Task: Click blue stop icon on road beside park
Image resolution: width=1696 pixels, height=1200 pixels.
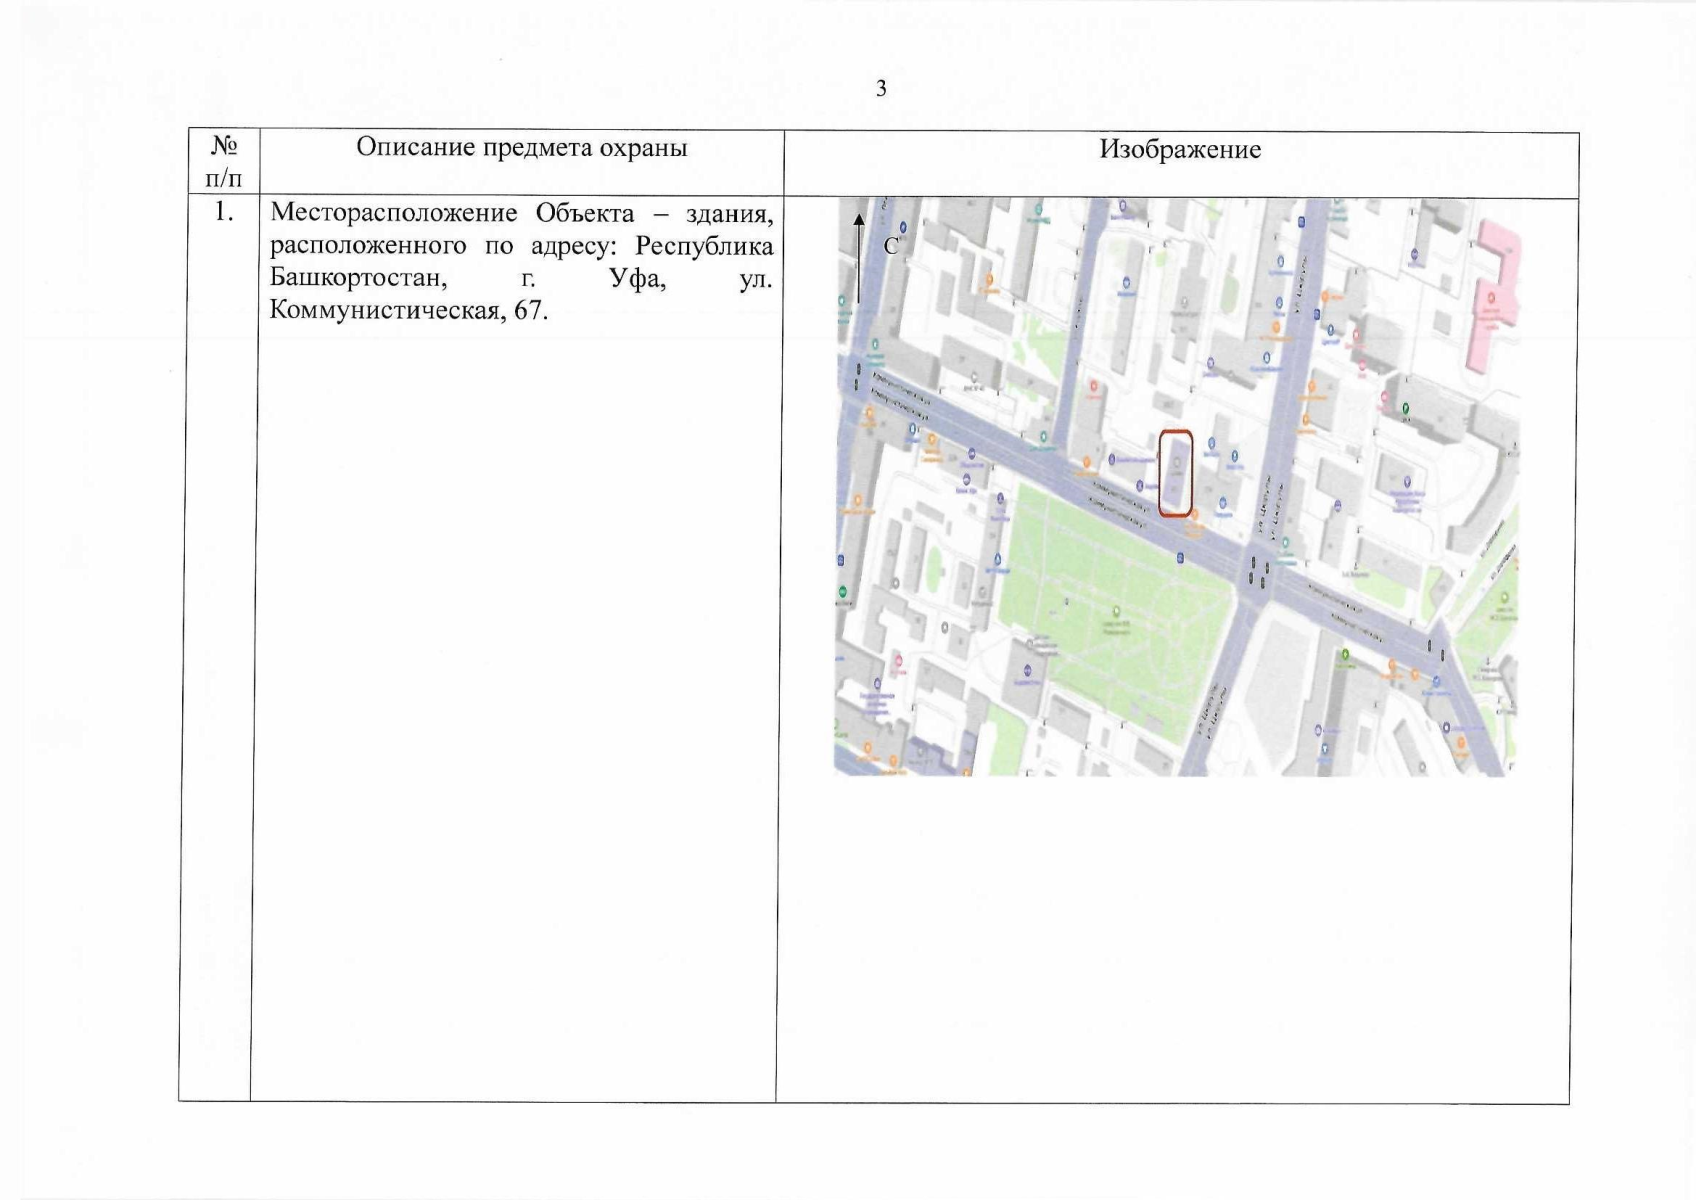Action: [1182, 558]
